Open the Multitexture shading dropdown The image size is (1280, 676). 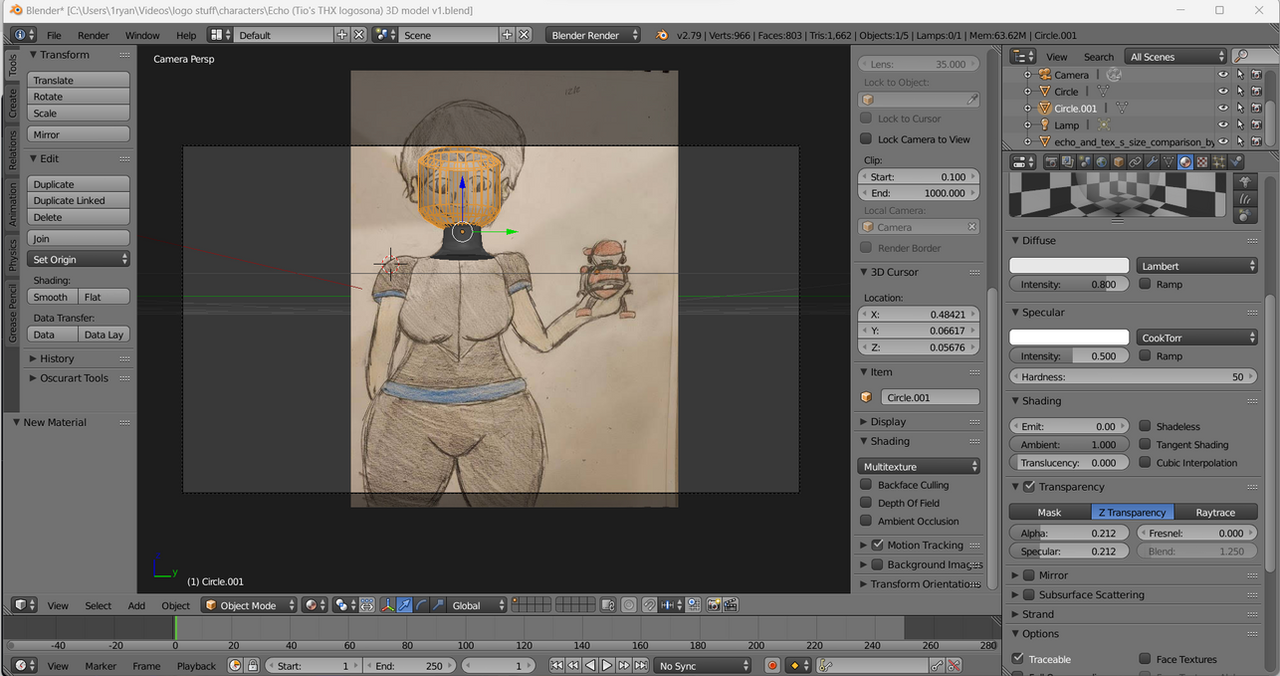coord(919,466)
